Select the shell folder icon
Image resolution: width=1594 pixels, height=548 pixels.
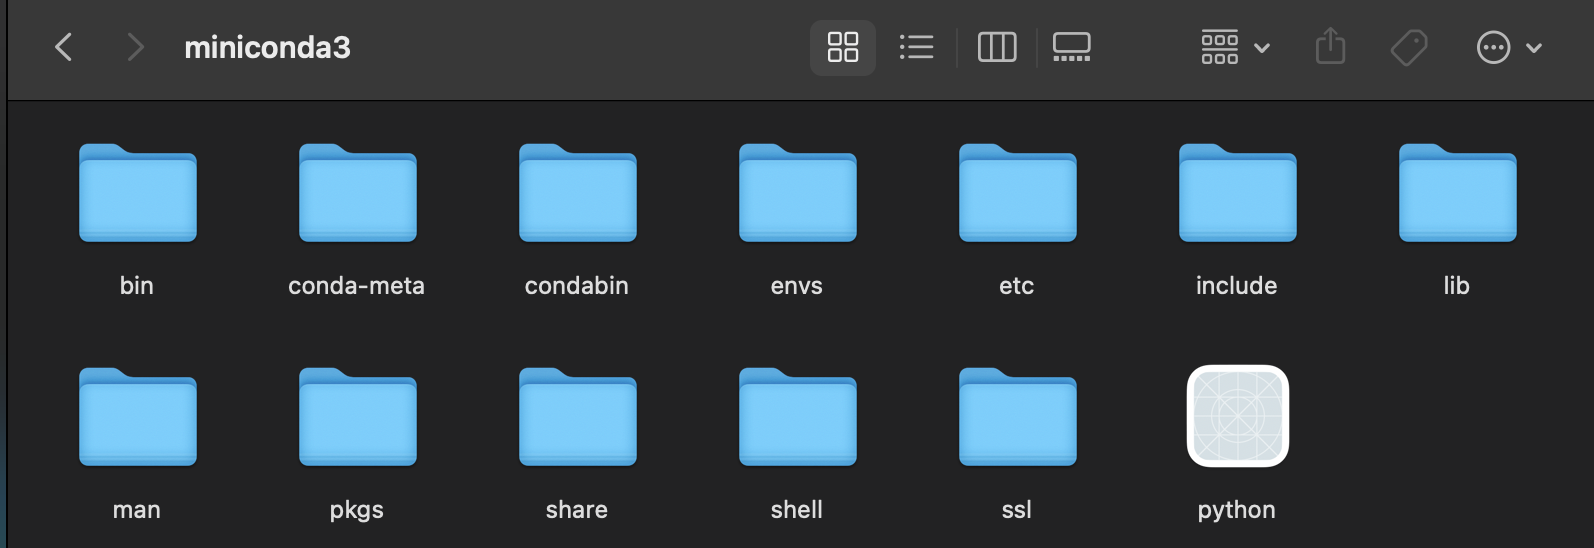tap(798, 417)
